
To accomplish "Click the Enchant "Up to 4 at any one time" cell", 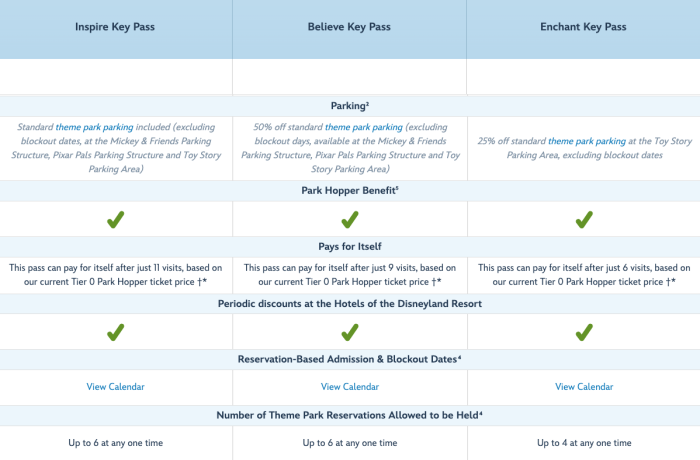I will (x=584, y=442).
